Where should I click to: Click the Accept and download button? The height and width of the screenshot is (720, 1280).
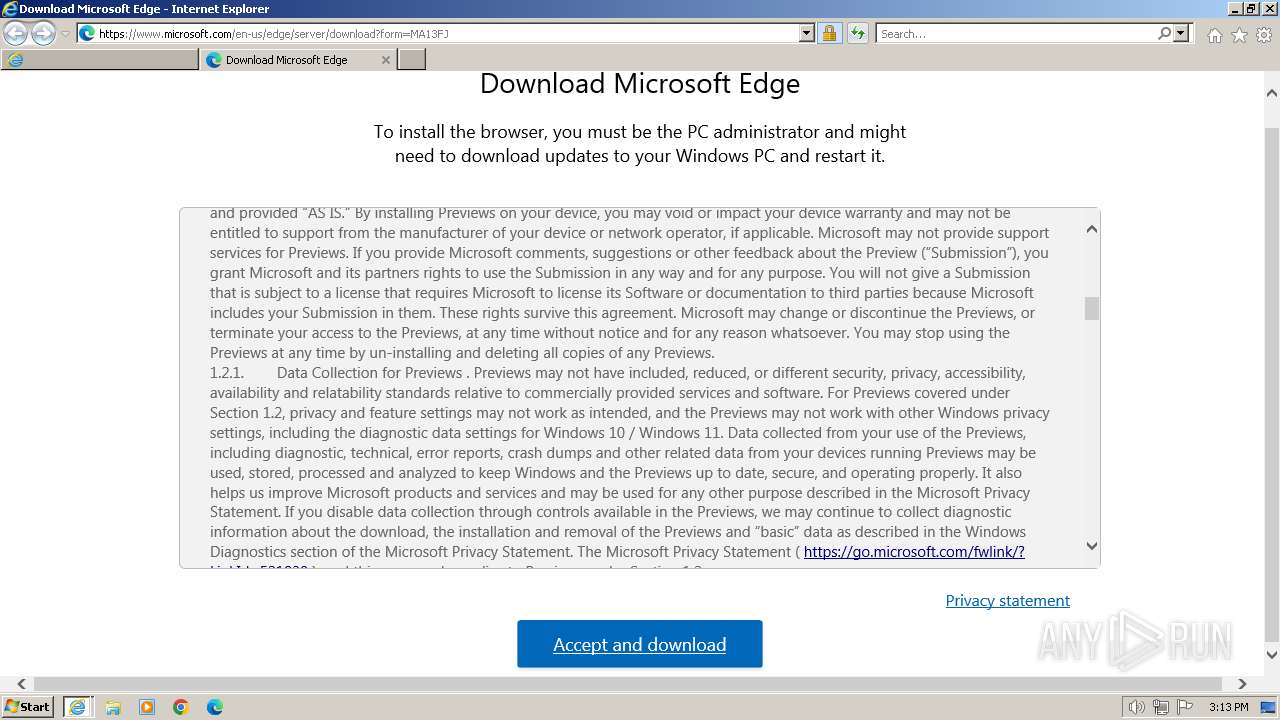(x=640, y=644)
